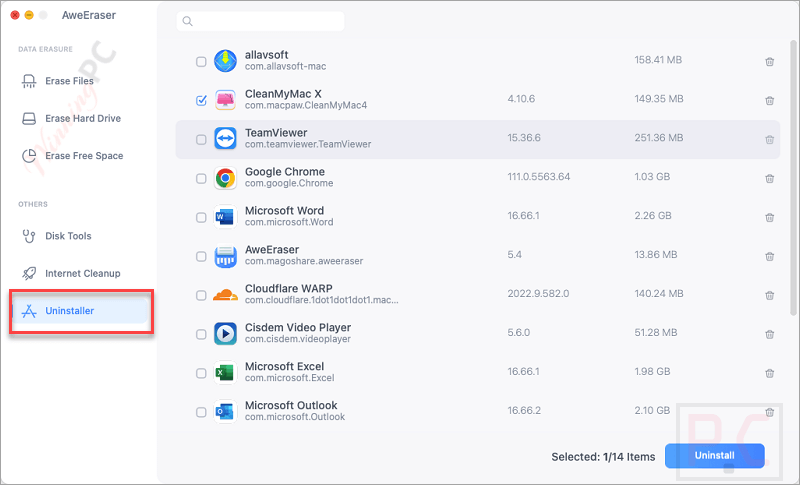Click Microsoft Outlook version 16.66.2

click(524, 411)
